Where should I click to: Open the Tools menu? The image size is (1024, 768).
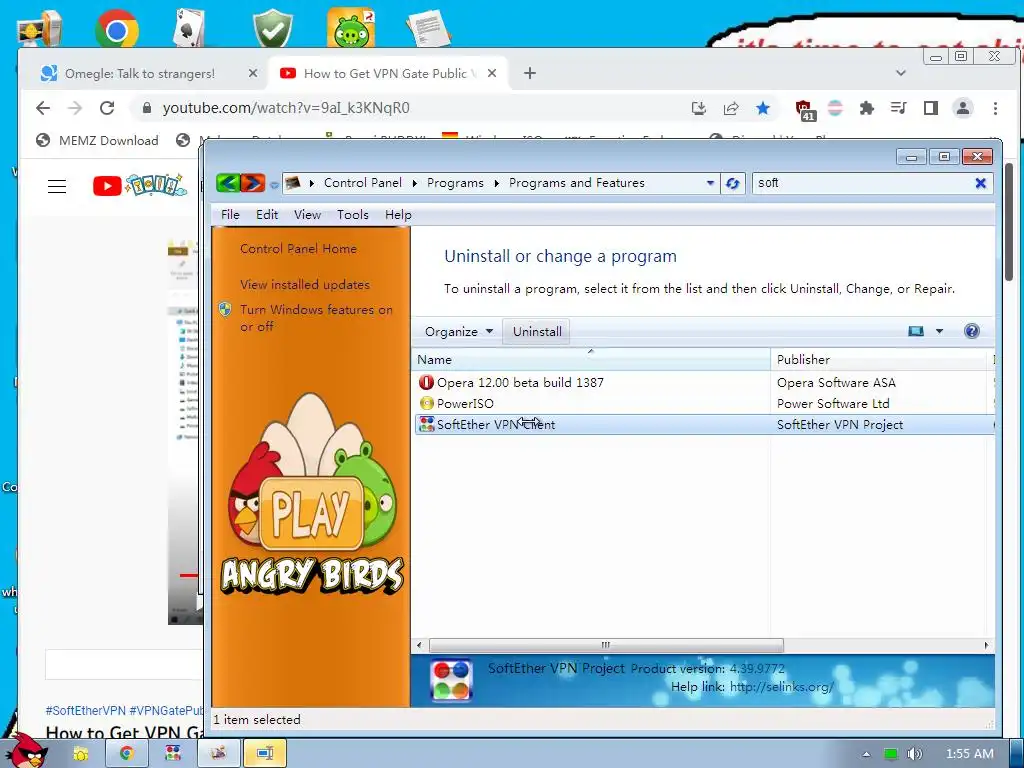pyautogui.click(x=353, y=215)
